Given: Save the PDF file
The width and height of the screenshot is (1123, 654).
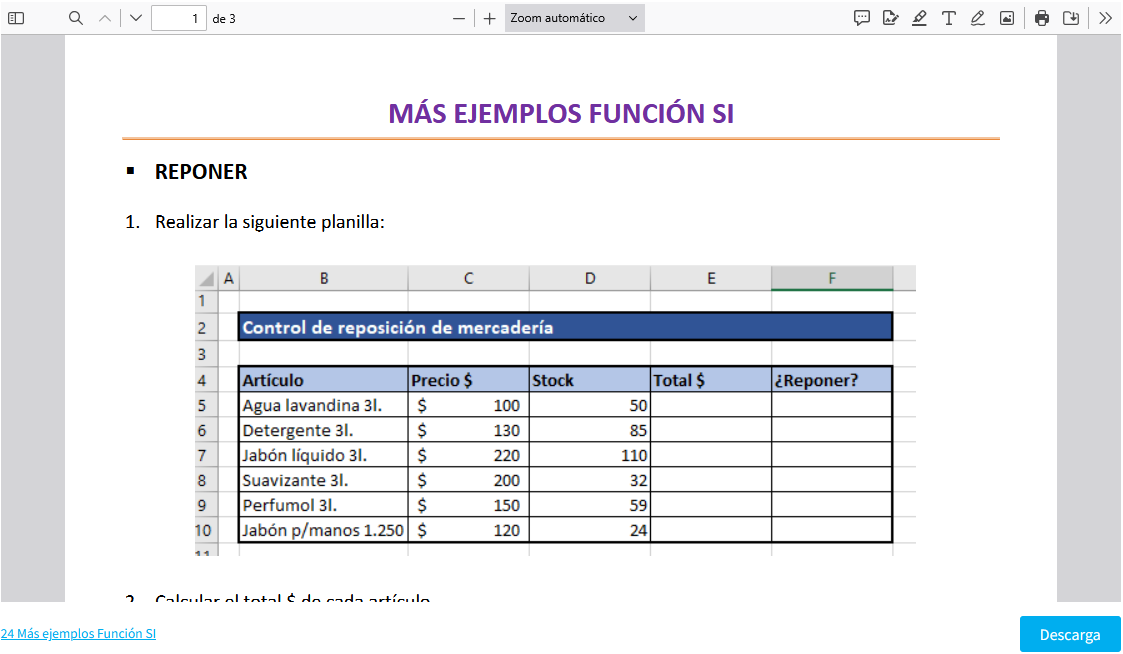Looking at the screenshot, I should (x=1071, y=18).
